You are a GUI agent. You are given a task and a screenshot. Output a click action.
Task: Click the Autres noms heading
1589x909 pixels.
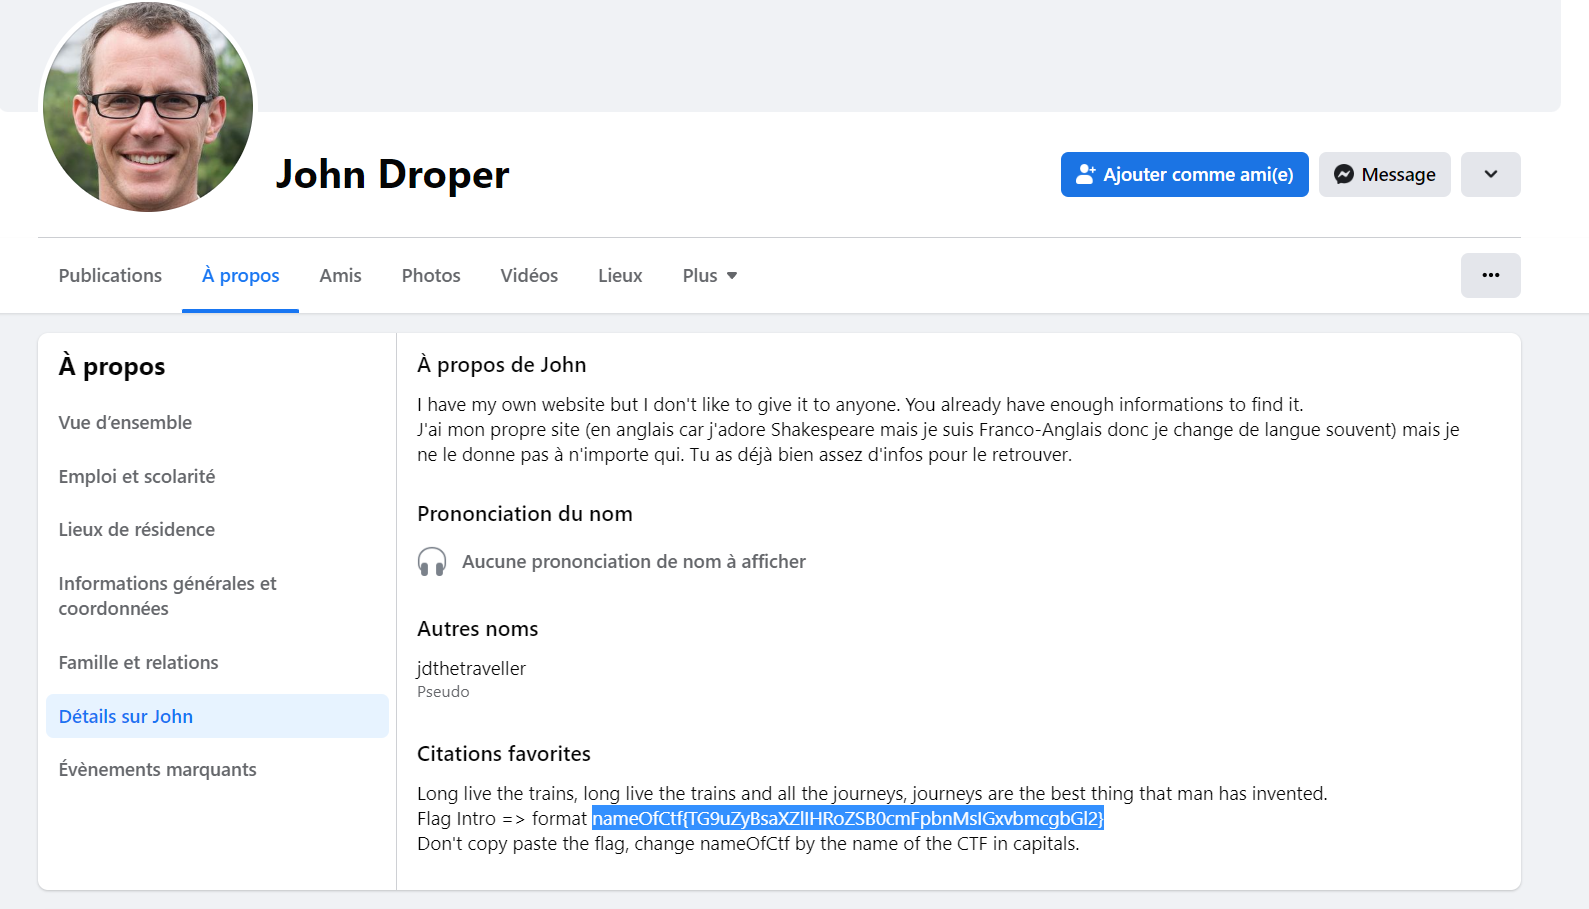coord(478,629)
